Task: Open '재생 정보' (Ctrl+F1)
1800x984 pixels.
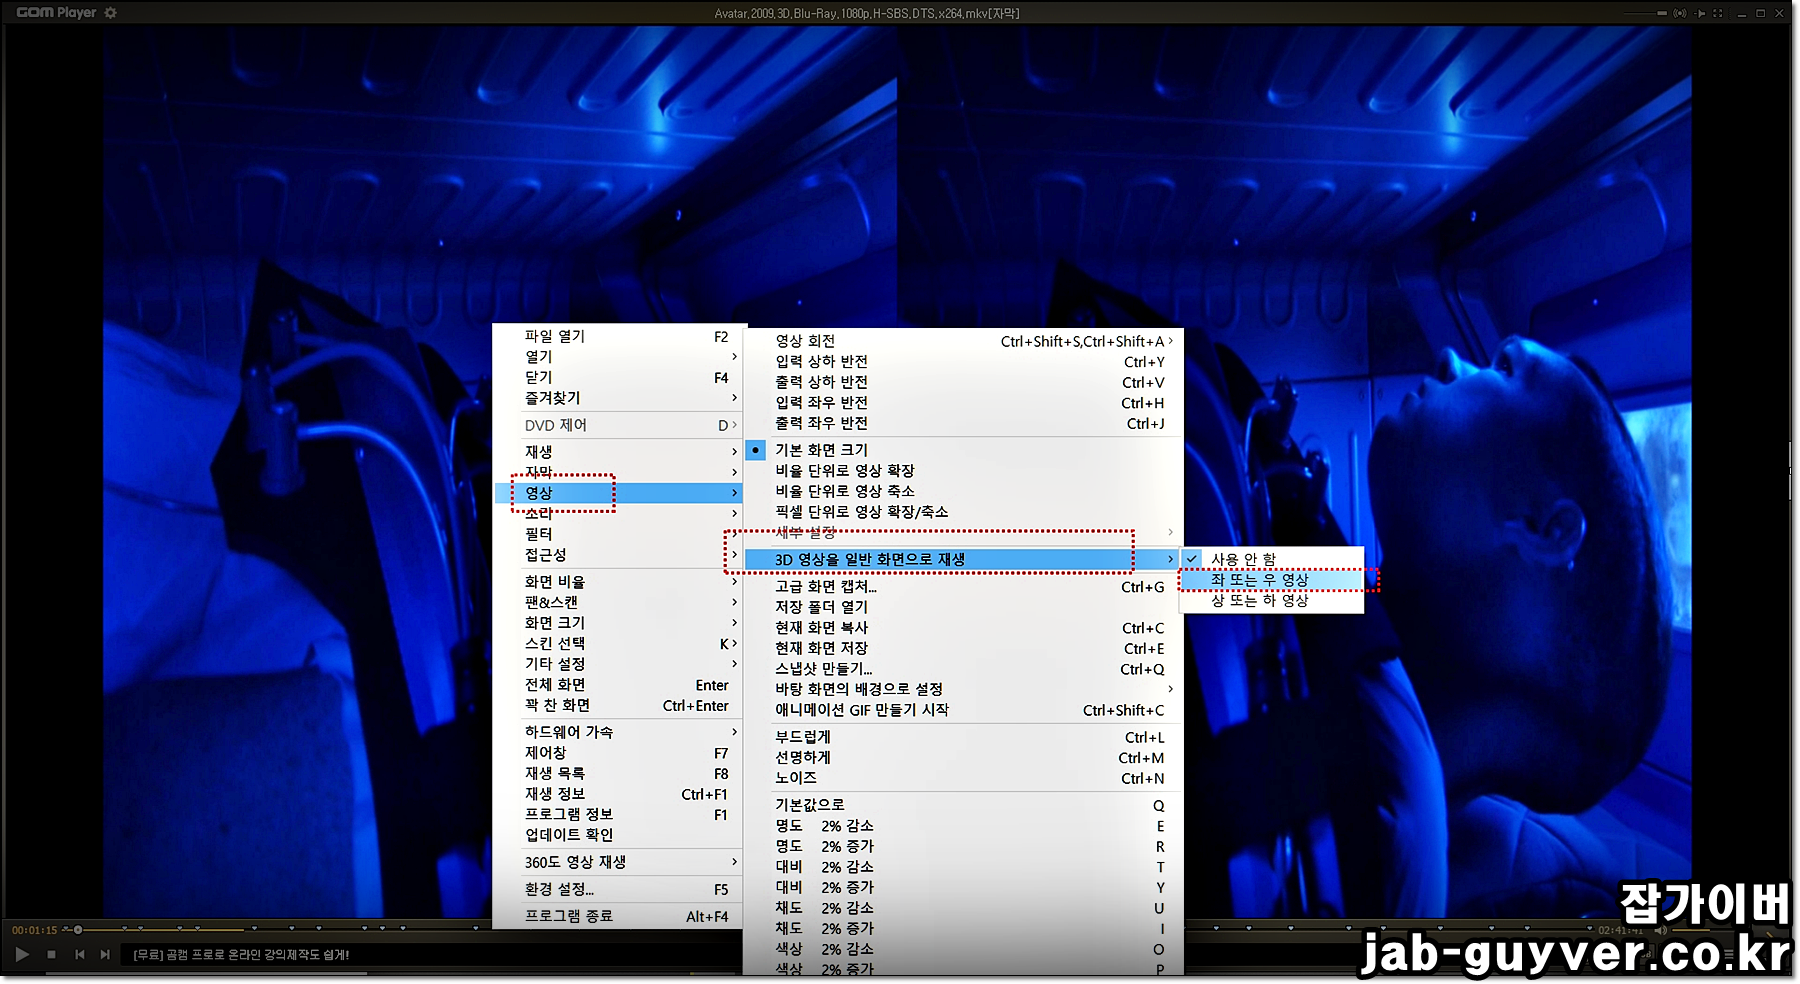Action: pyautogui.click(x=618, y=794)
